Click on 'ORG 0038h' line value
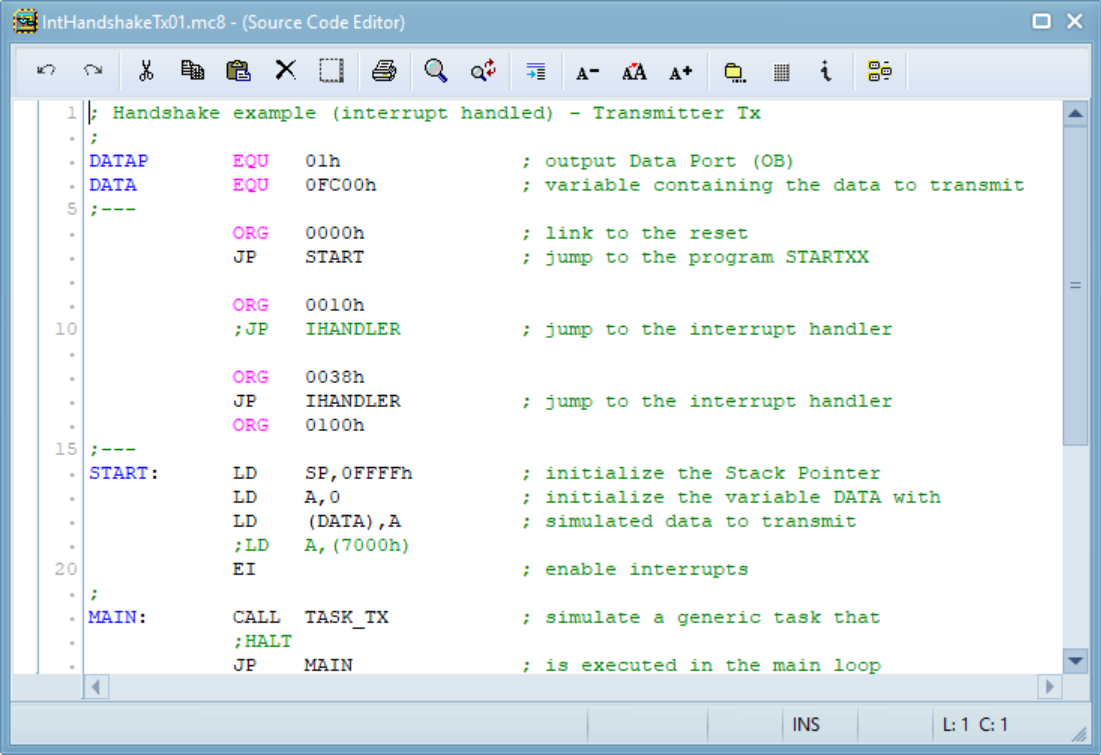This screenshot has height=755, width=1101. point(334,377)
